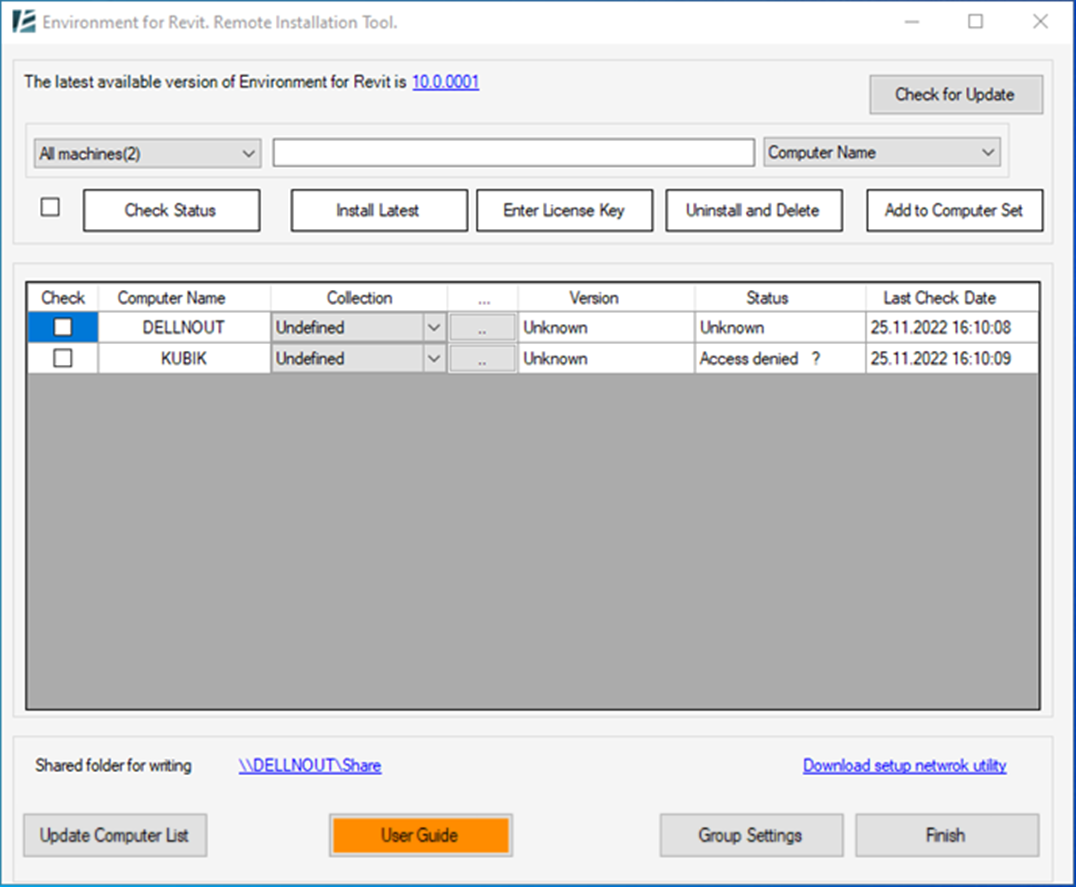Sort by Computer Name column header

point(184,298)
